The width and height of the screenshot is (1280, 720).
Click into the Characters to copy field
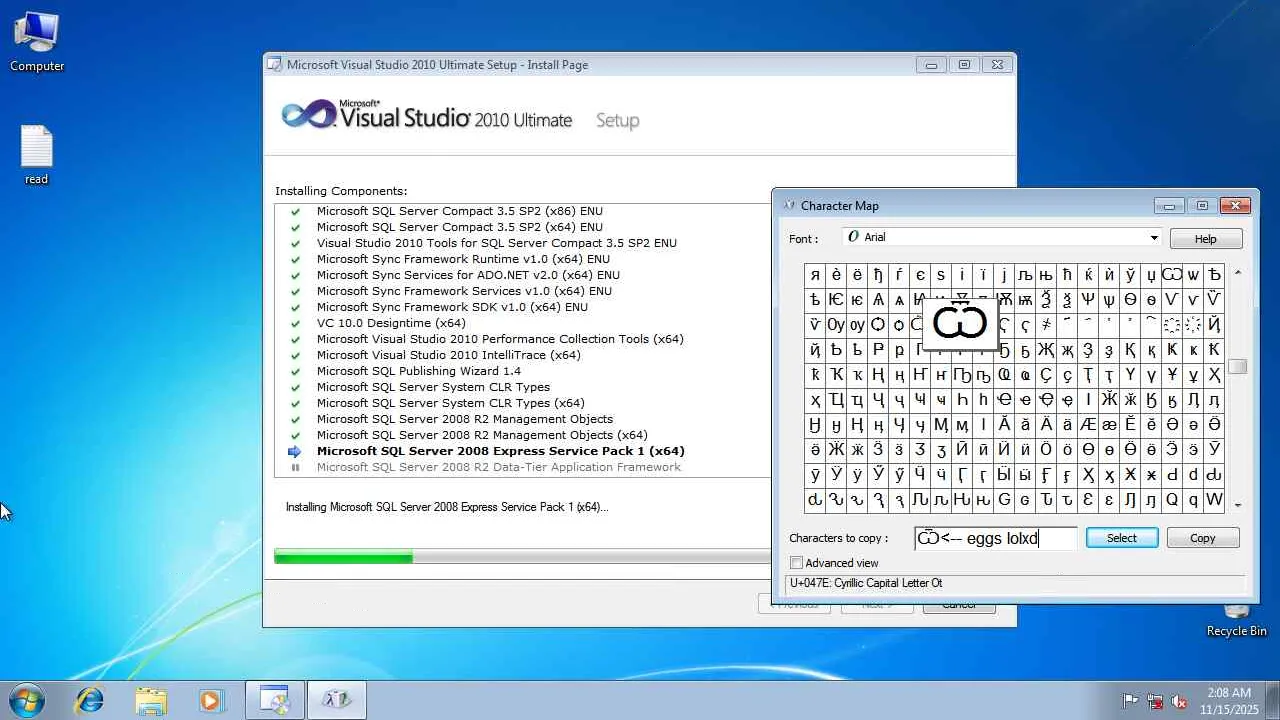(996, 538)
